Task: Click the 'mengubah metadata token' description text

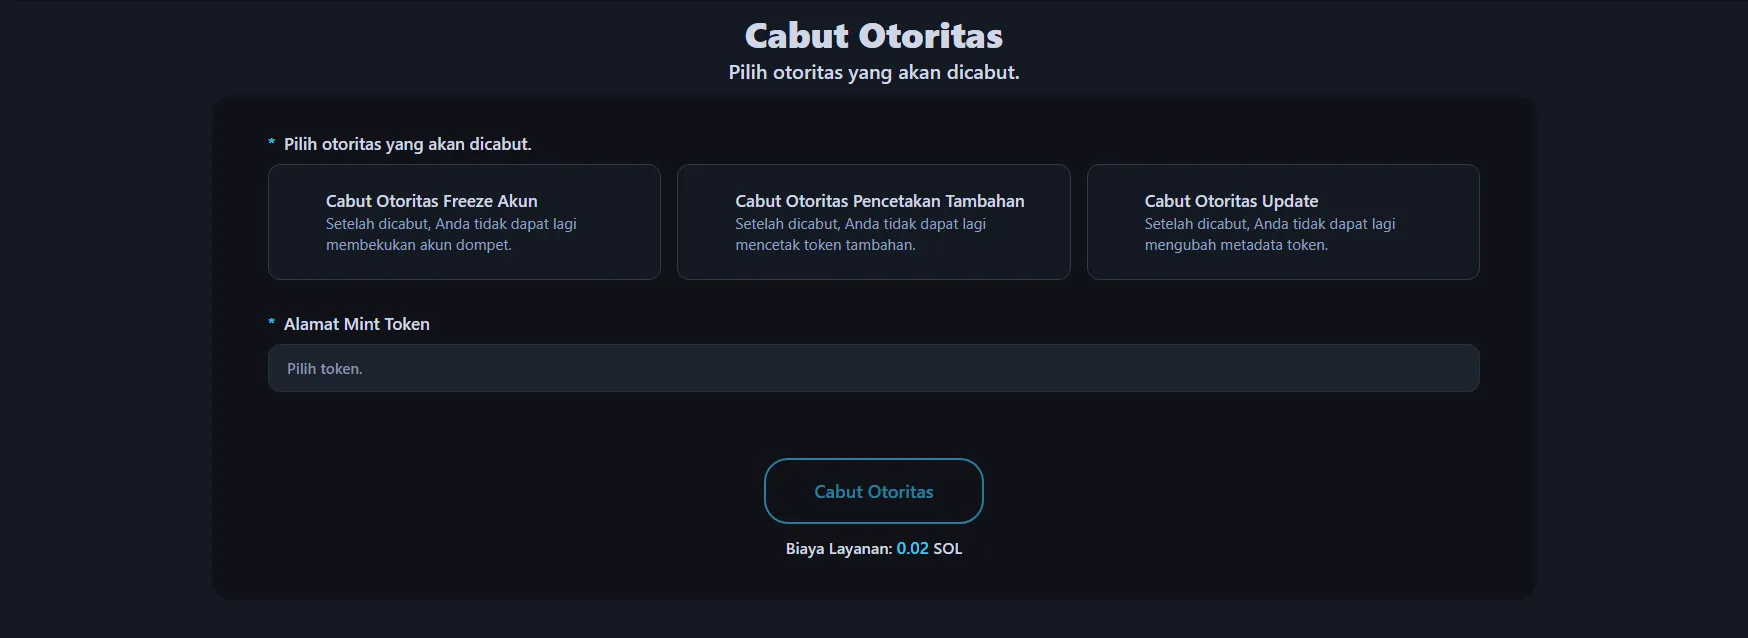Action: coord(1236,245)
